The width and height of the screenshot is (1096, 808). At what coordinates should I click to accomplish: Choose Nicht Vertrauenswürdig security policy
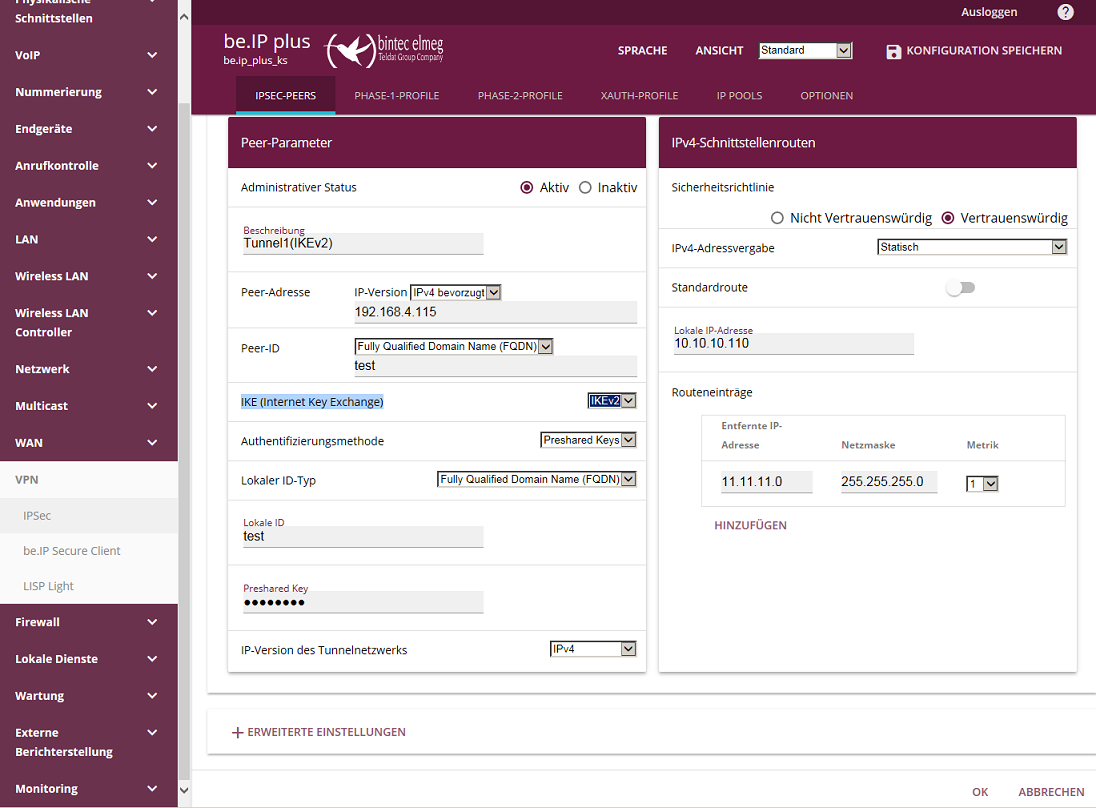777,218
